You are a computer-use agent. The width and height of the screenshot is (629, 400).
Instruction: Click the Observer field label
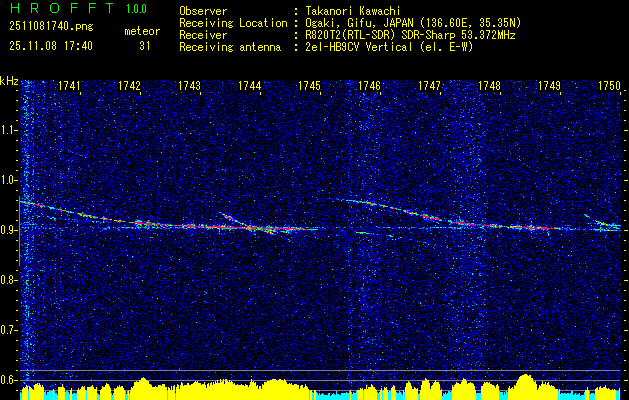[x=203, y=11]
